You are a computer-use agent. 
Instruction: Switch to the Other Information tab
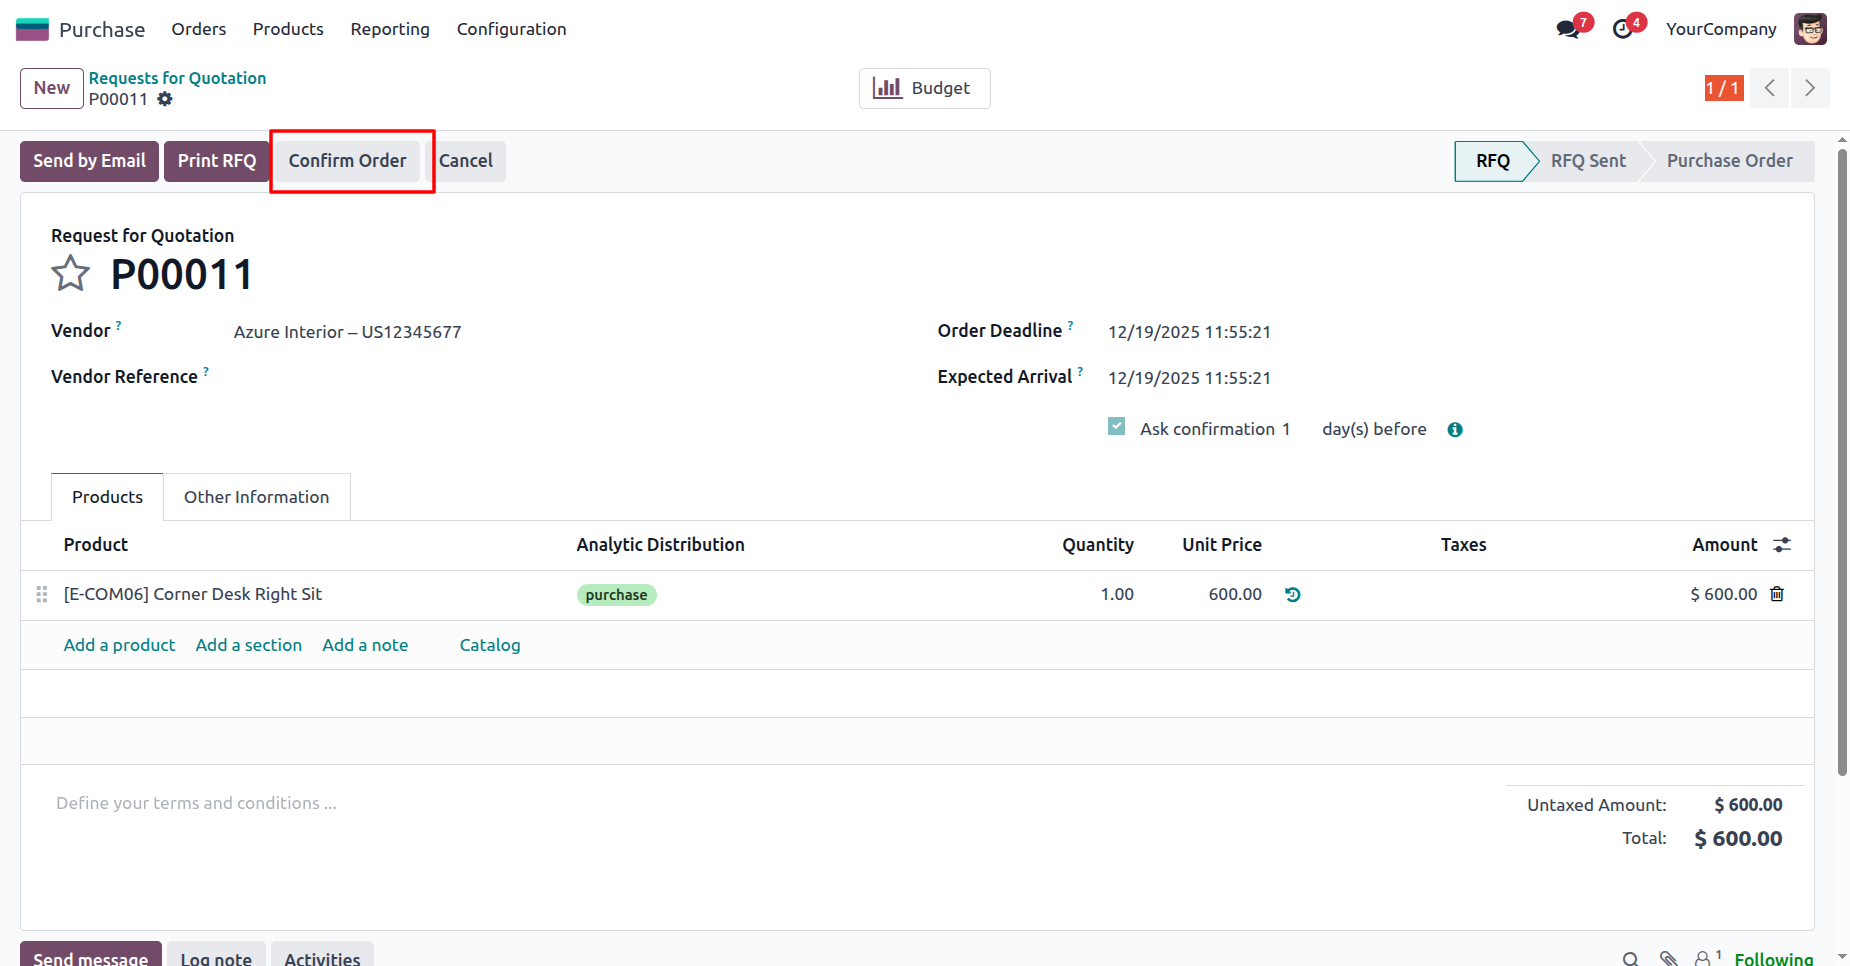tap(256, 497)
